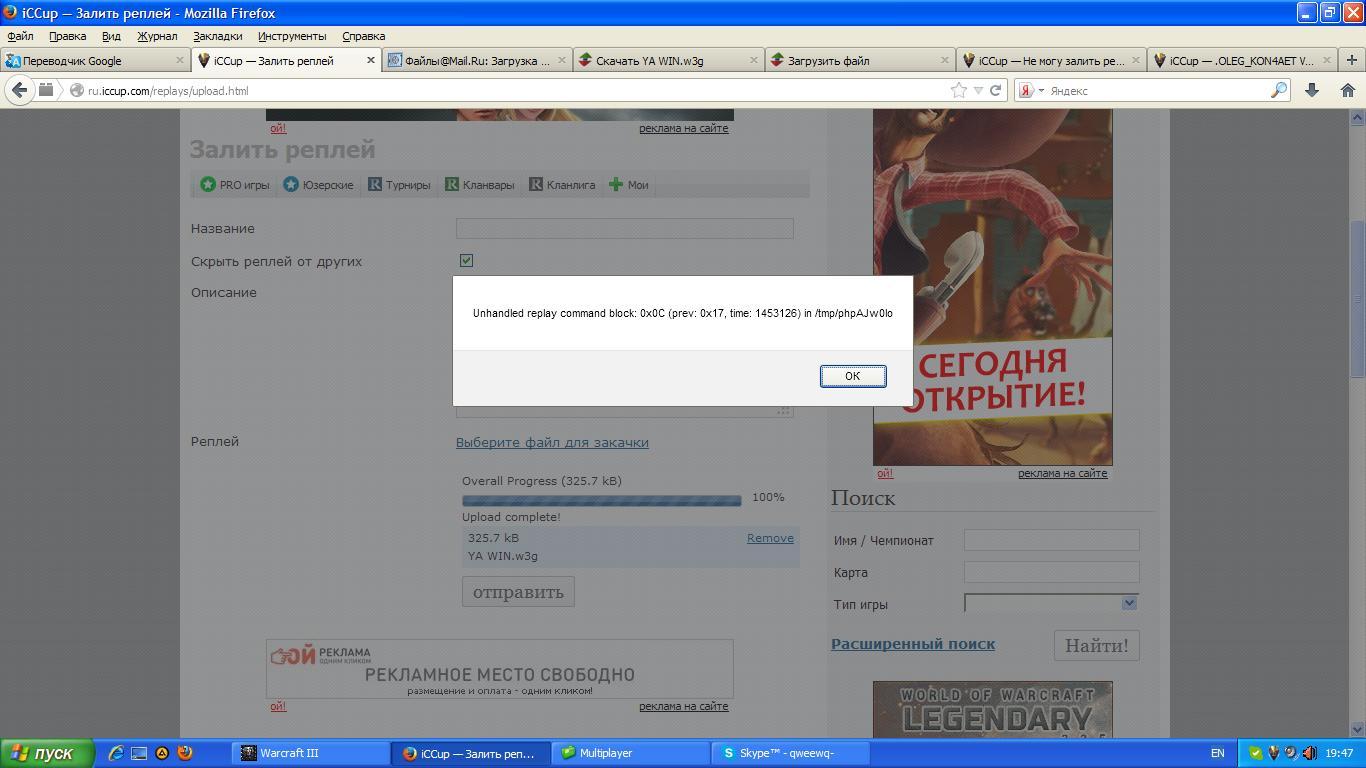Click the отправить button
This screenshot has height=768, width=1366.
[x=518, y=592]
